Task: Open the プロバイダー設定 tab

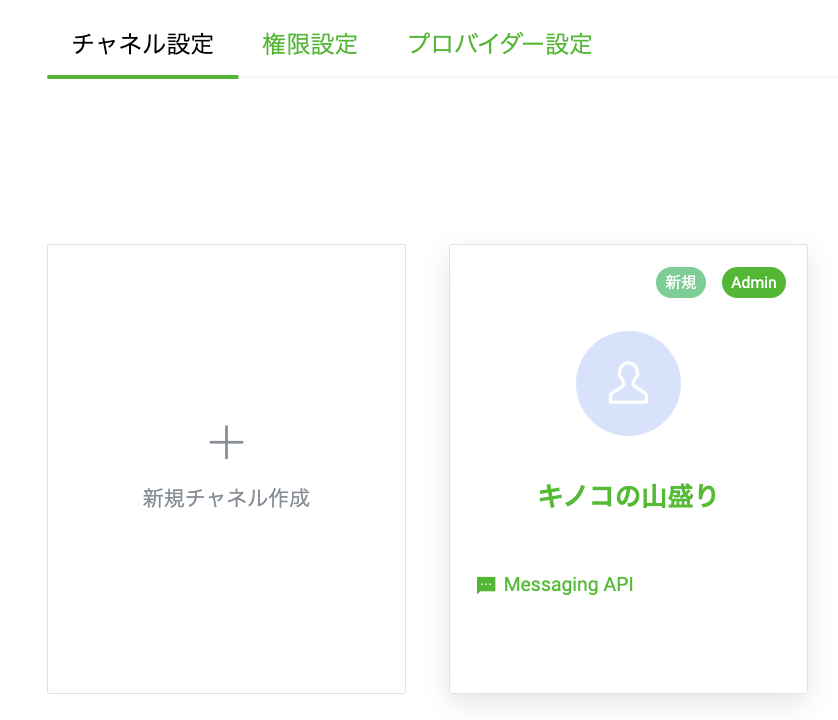Action: click(500, 44)
